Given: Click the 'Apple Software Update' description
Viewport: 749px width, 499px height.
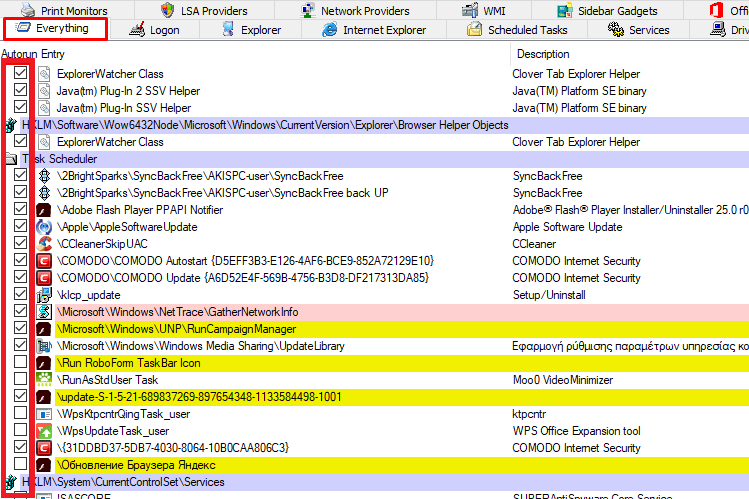Looking at the screenshot, I should (567, 227).
